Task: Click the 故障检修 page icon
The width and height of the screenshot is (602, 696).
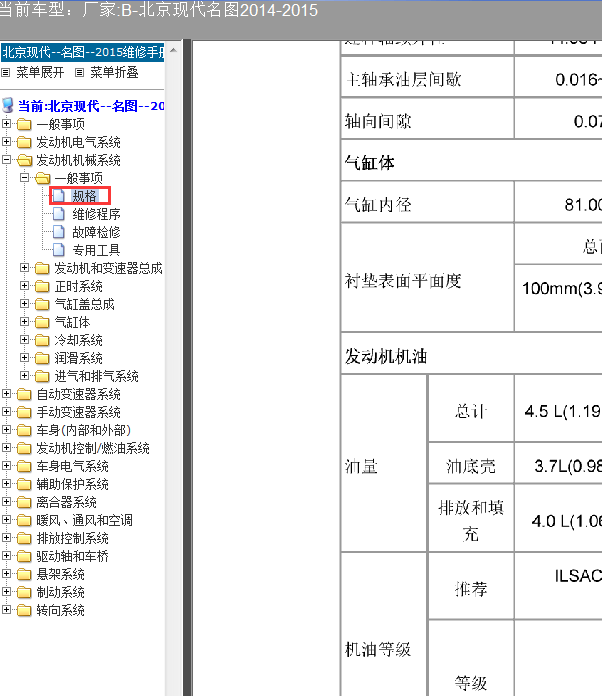Action: coord(59,232)
